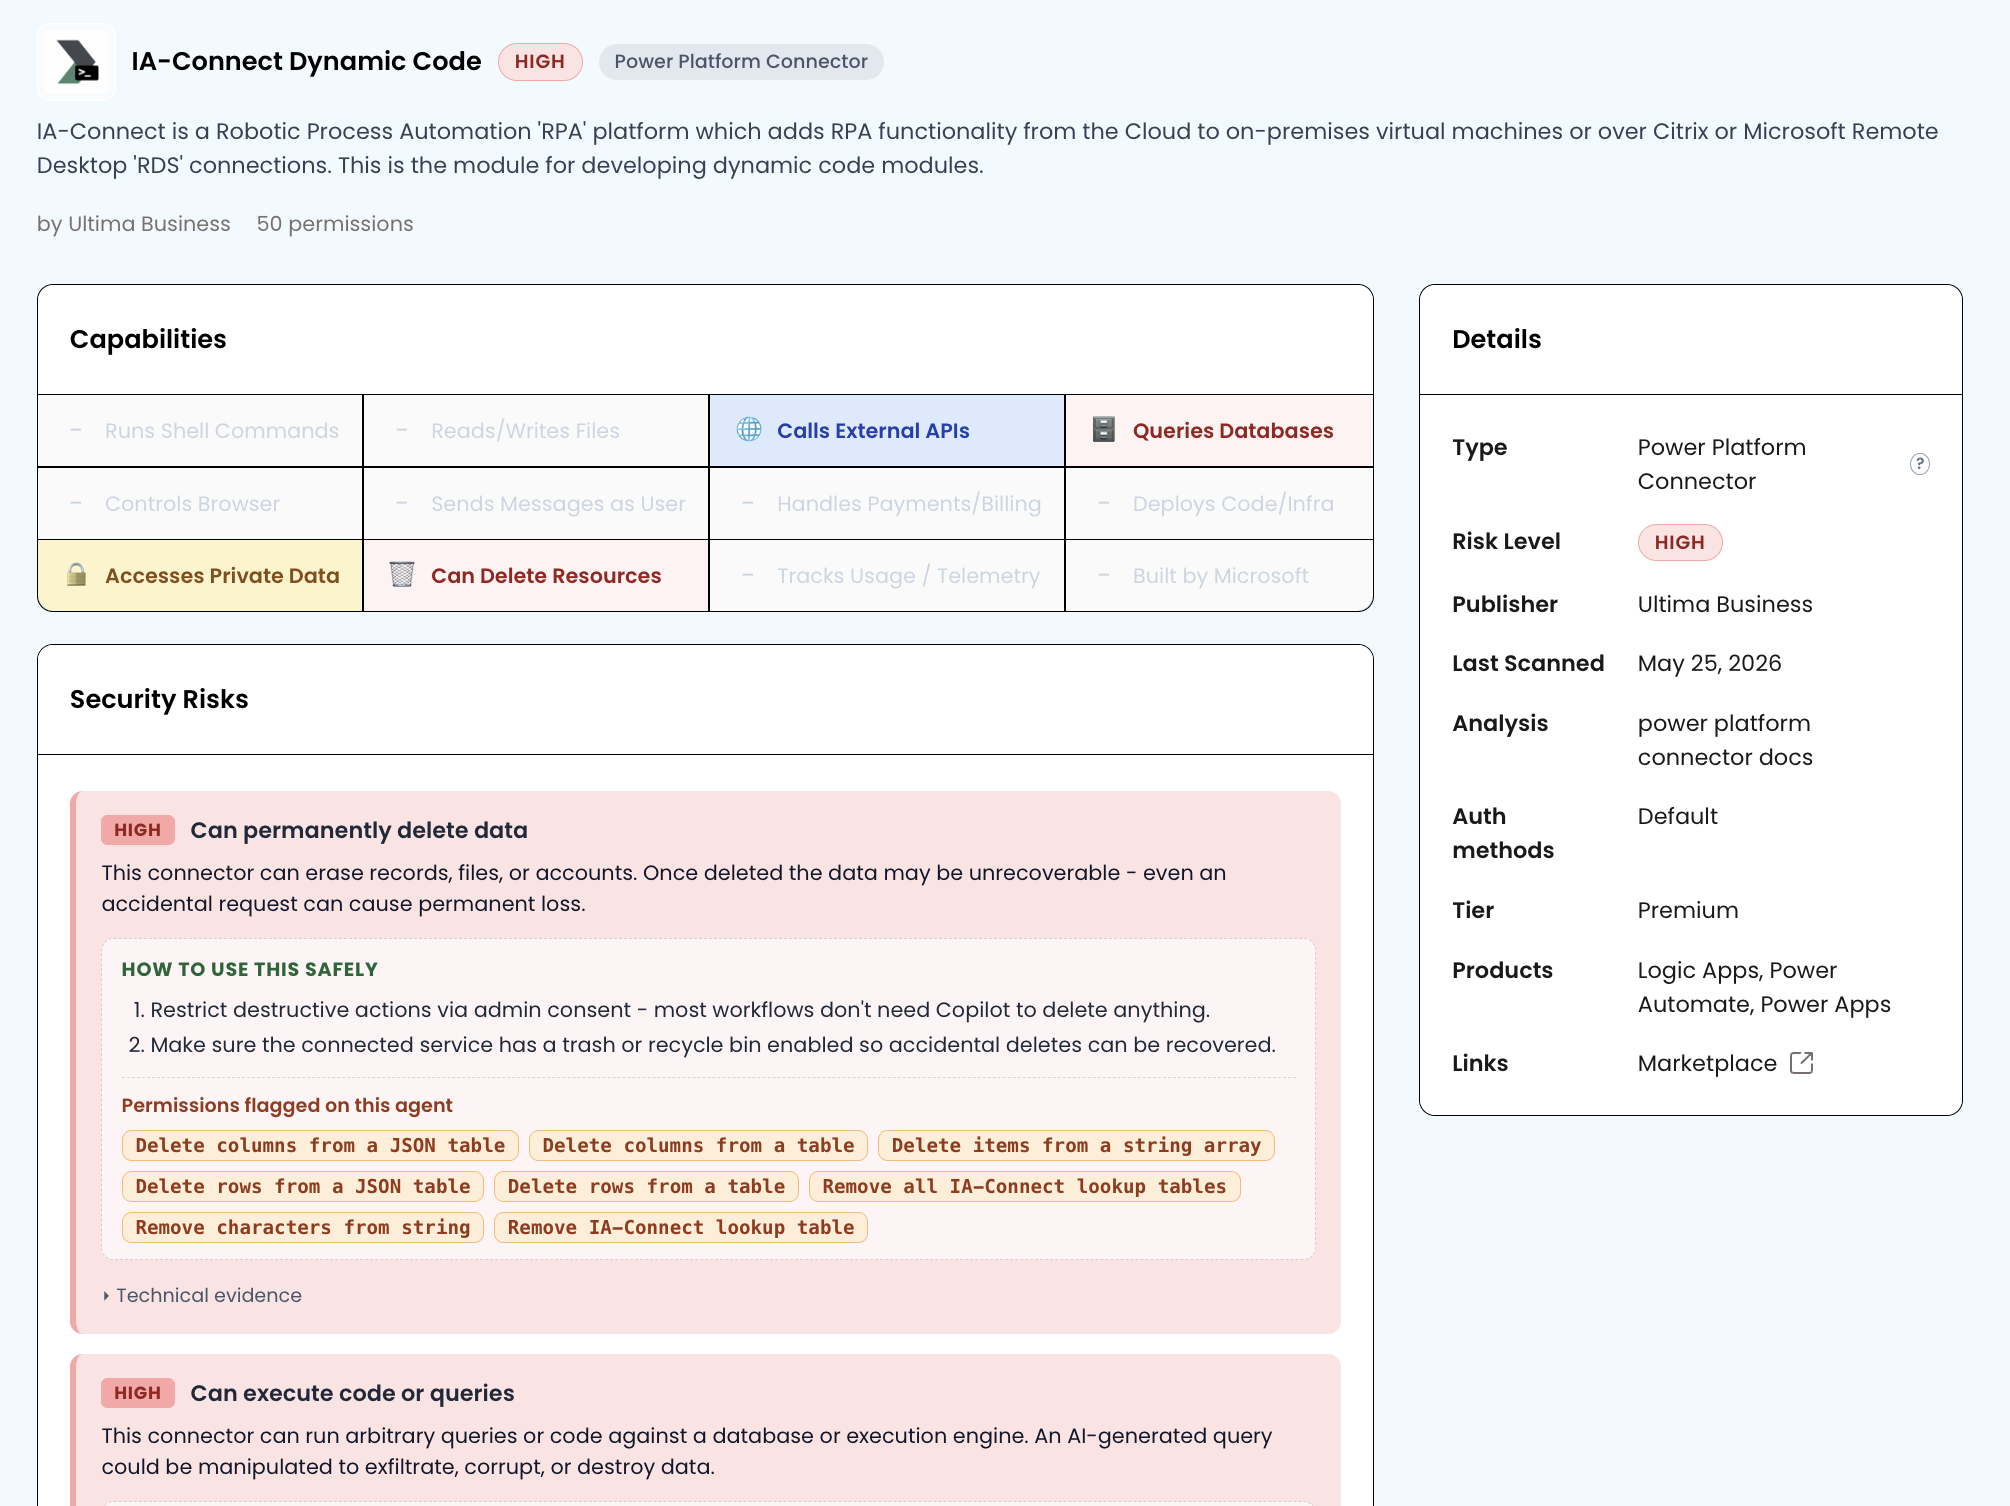Click the help question mark icon beside Type
Image resolution: width=2010 pixels, height=1506 pixels.
pos(1919,464)
